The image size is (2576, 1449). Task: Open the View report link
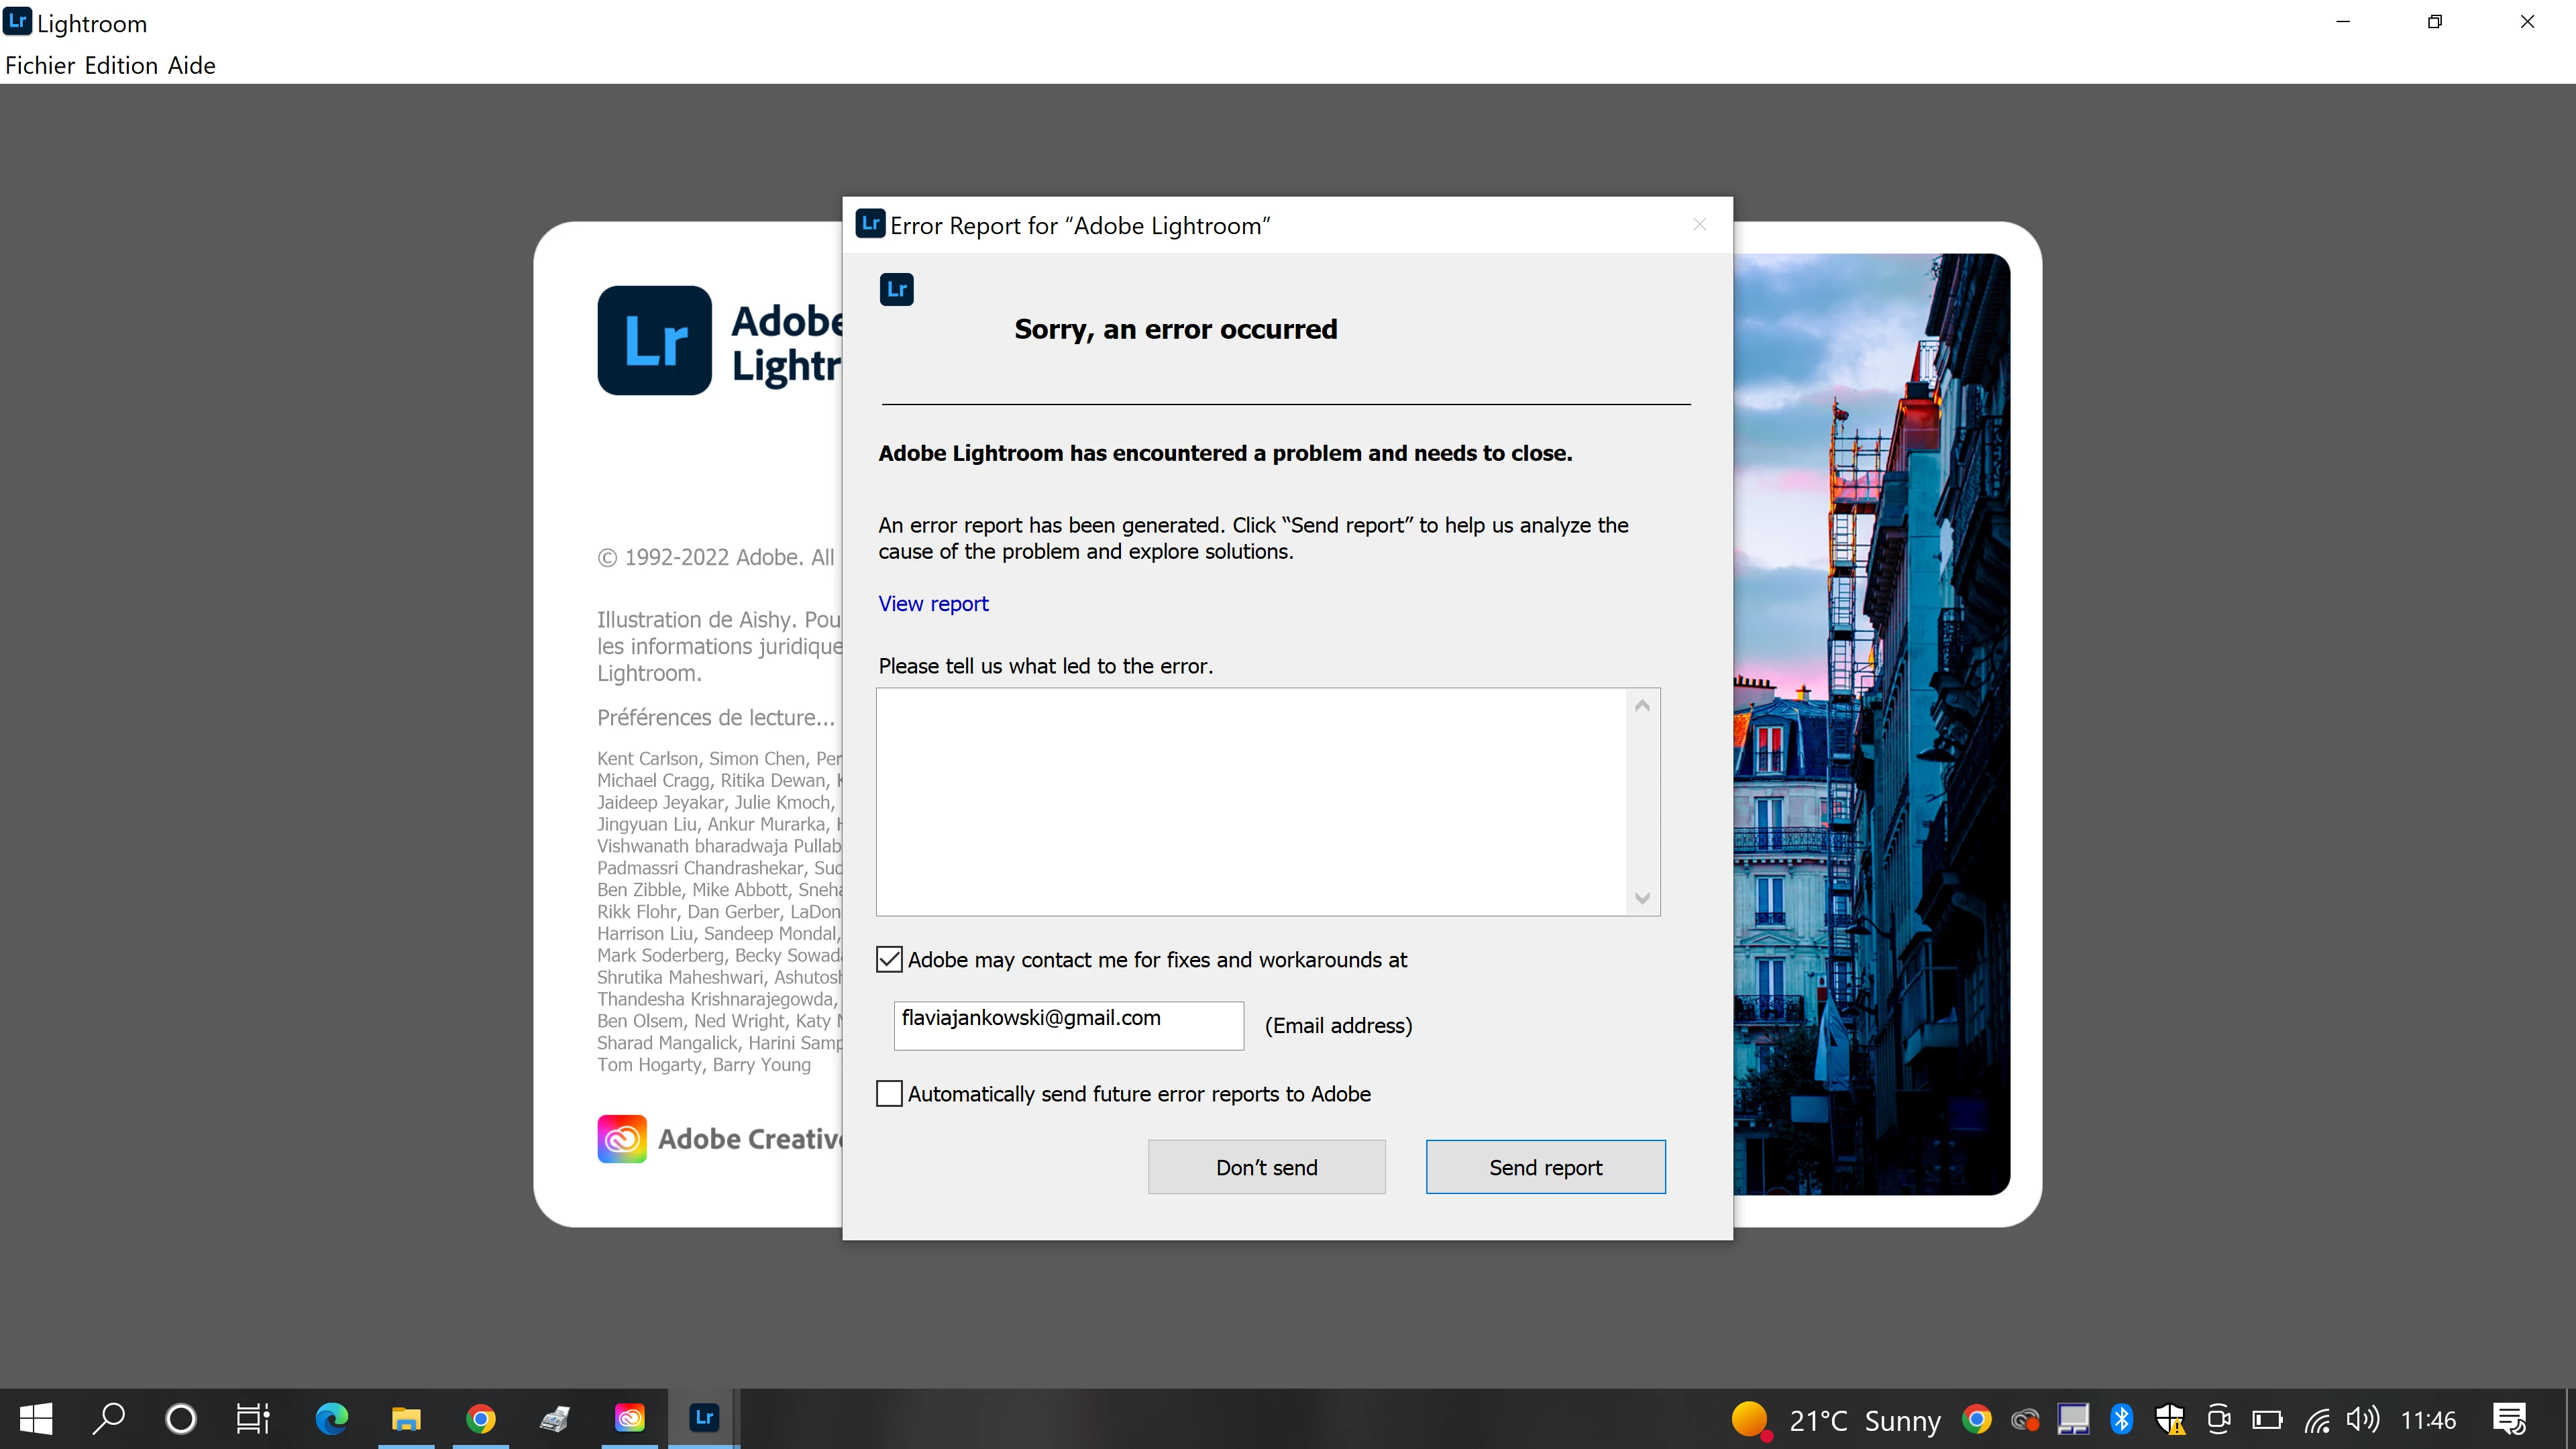(933, 603)
